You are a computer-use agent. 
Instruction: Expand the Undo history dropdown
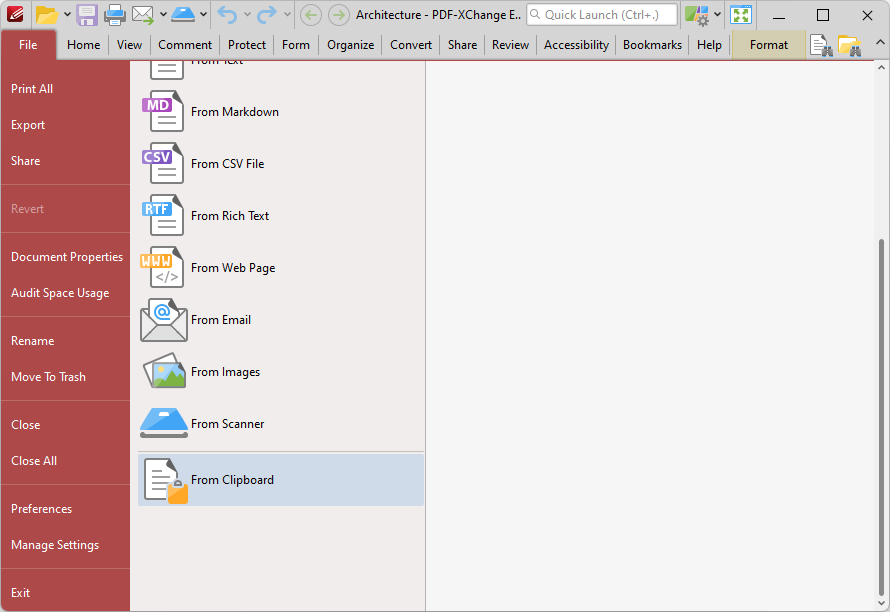point(247,15)
